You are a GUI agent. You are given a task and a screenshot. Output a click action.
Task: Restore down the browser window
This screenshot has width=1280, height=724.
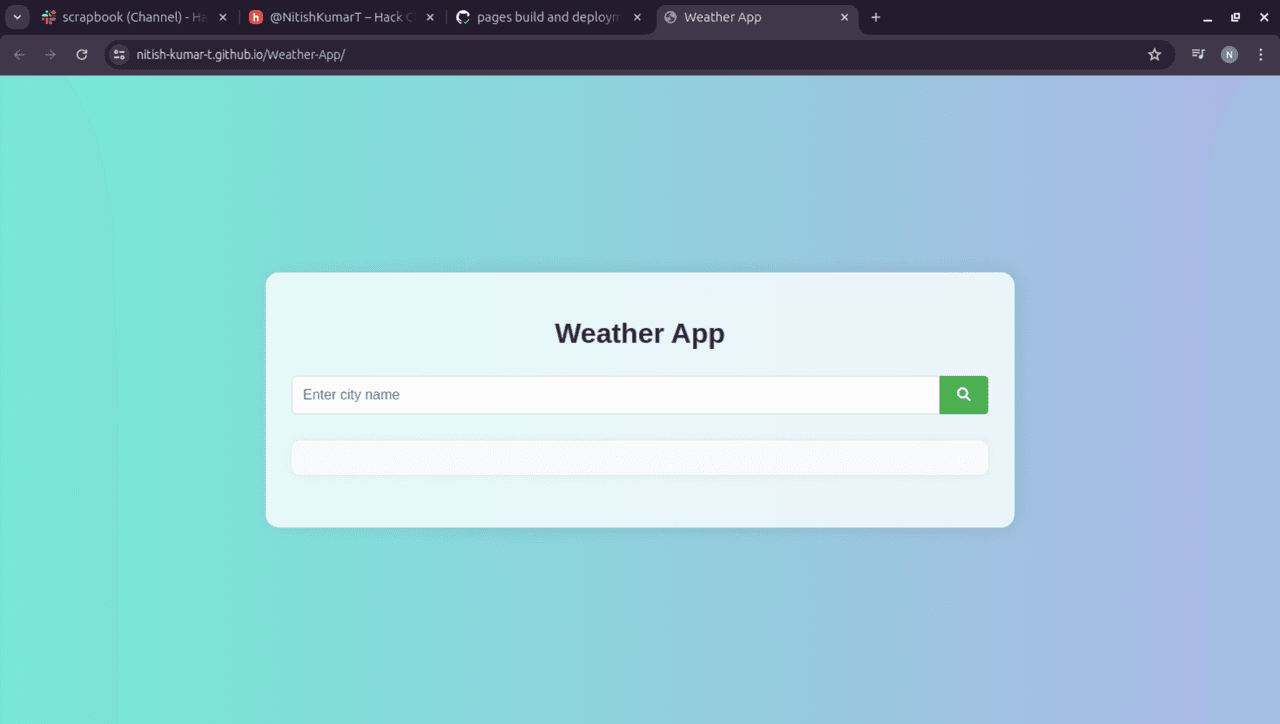pos(1235,17)
